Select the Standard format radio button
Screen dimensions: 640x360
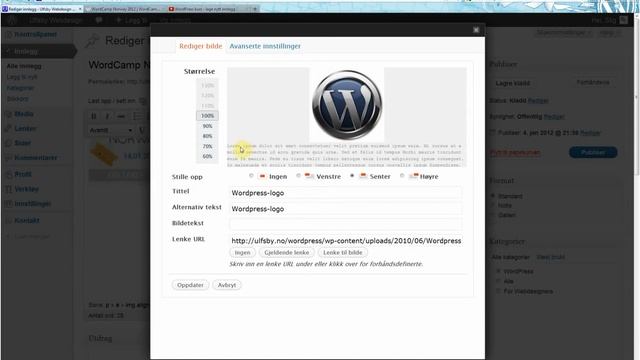click(493, 196)
